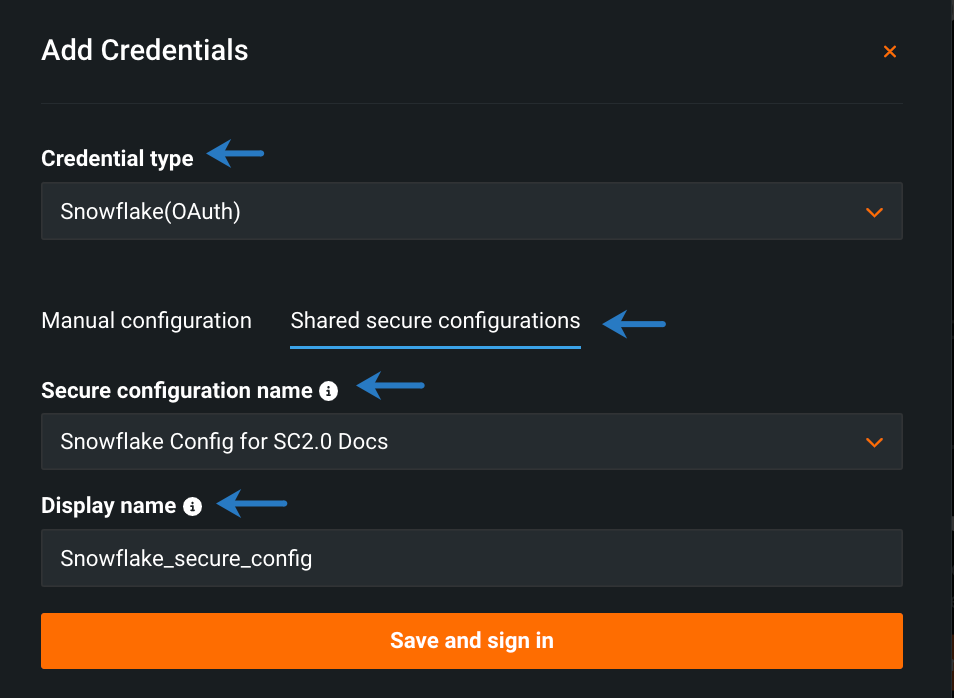Click the Secure configuration name chevron arrow
Image resolution: width=954 pixels, height=698 pixels.
point(874,442)
